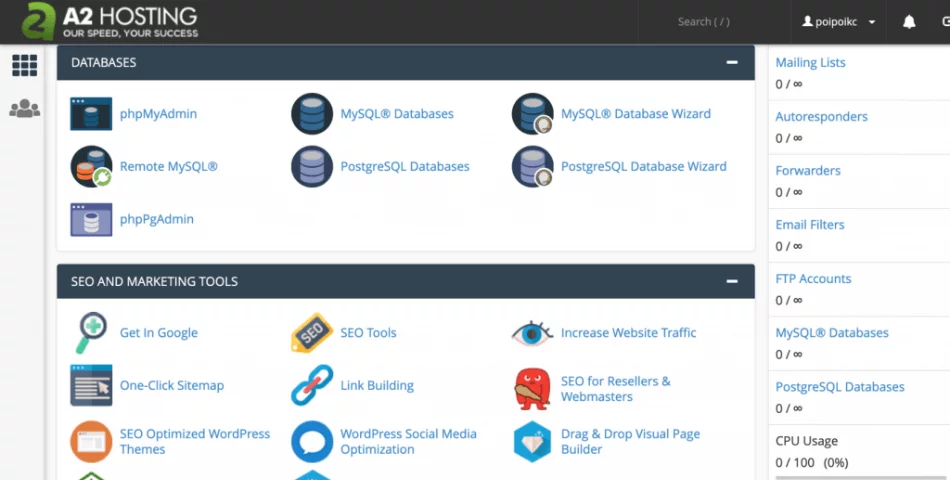950x480 pixels.
Task: Collapse the Databases section
Action: pyautogui.click(x=732, y=62)
